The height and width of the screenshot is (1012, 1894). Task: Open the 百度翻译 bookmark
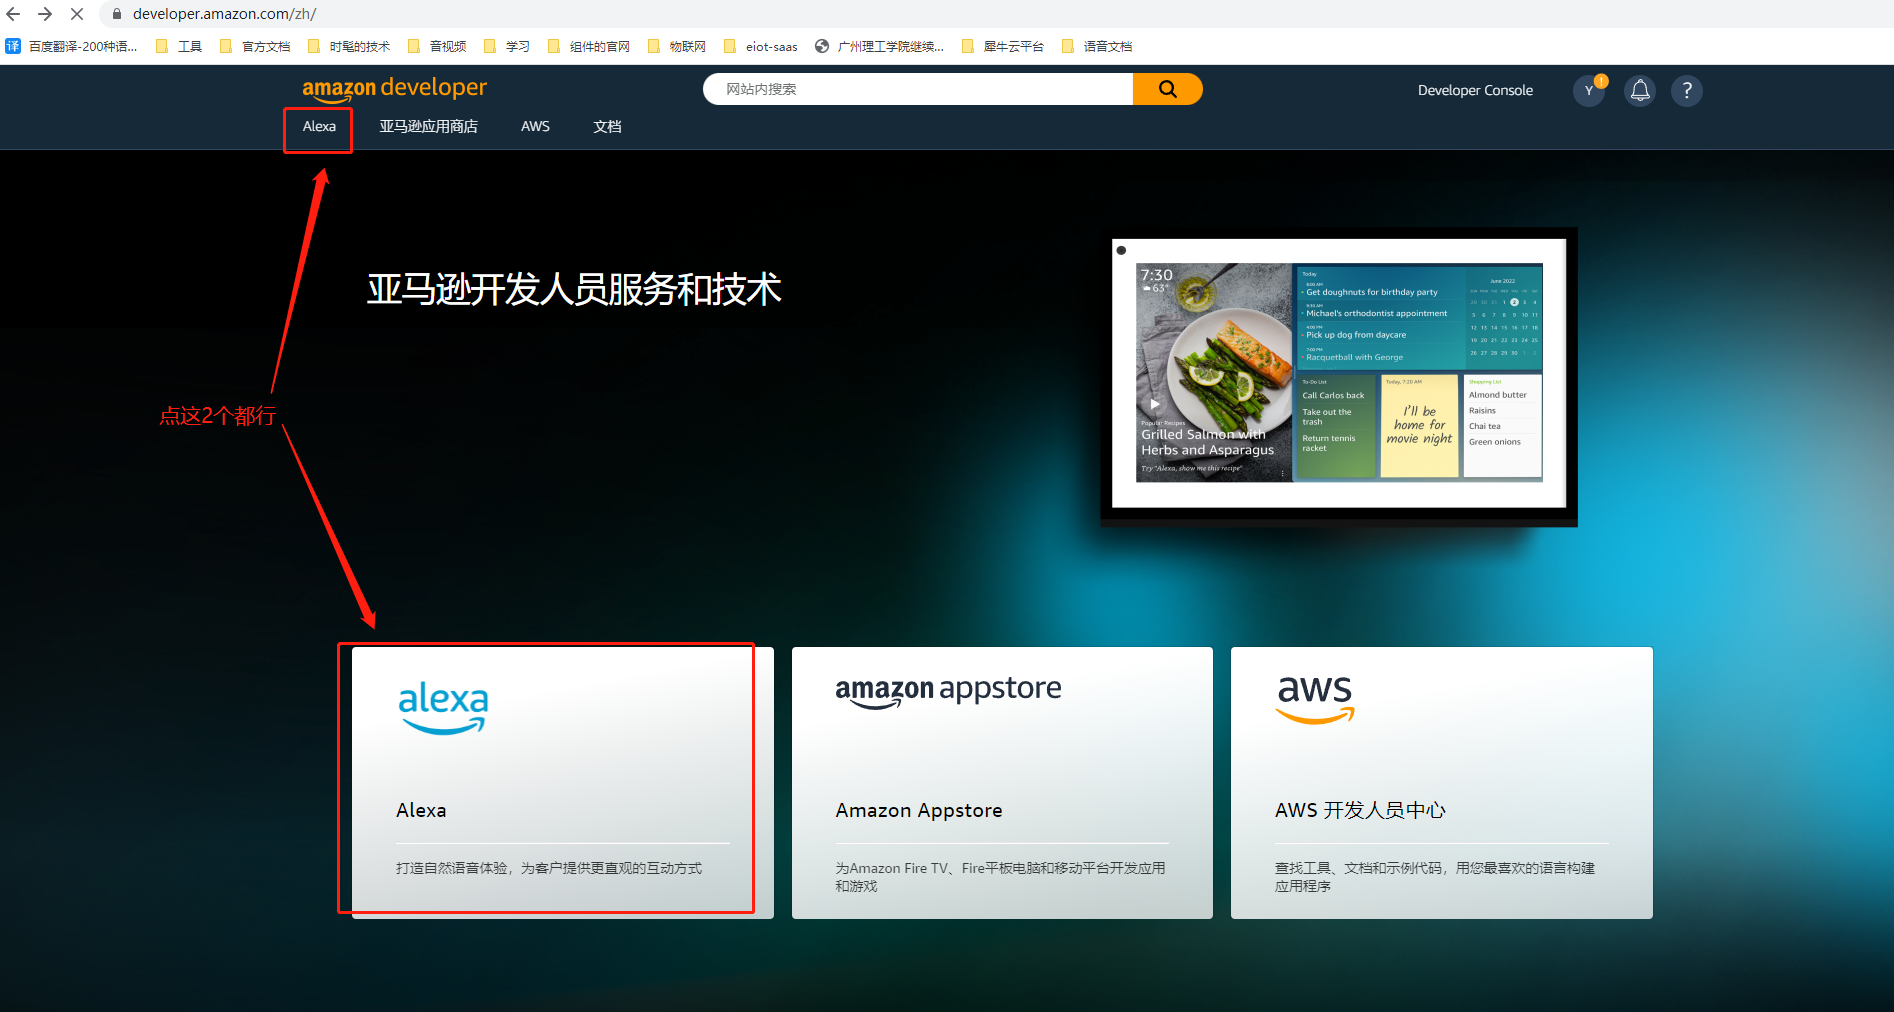pyautogui.click(x=72, y=46)
